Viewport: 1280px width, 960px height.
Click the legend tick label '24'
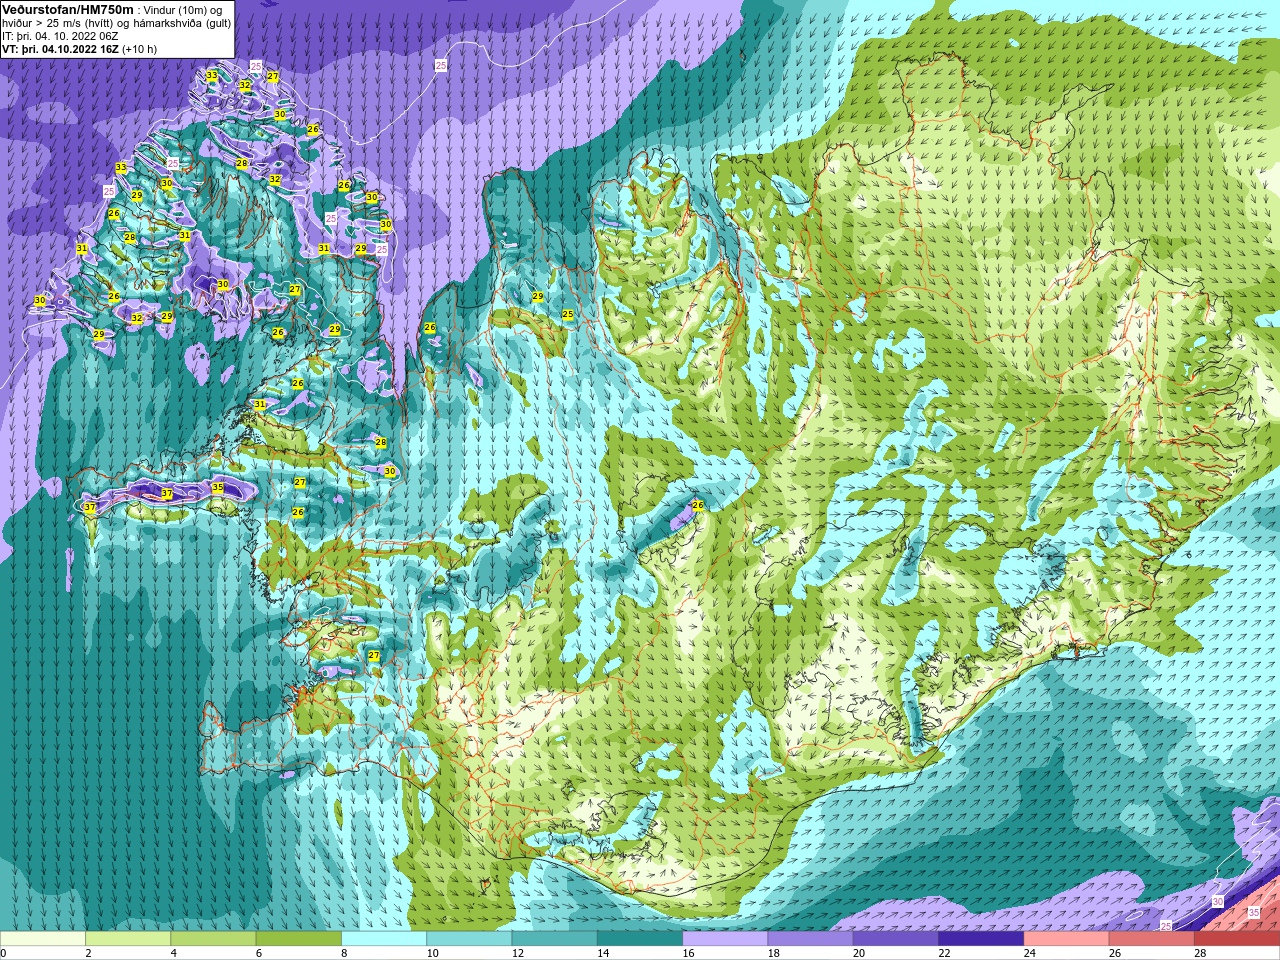tap(1029, 953)
